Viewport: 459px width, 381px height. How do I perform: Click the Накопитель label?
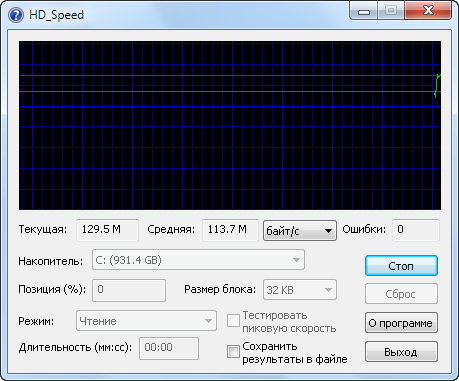click(x=51, y=261)
